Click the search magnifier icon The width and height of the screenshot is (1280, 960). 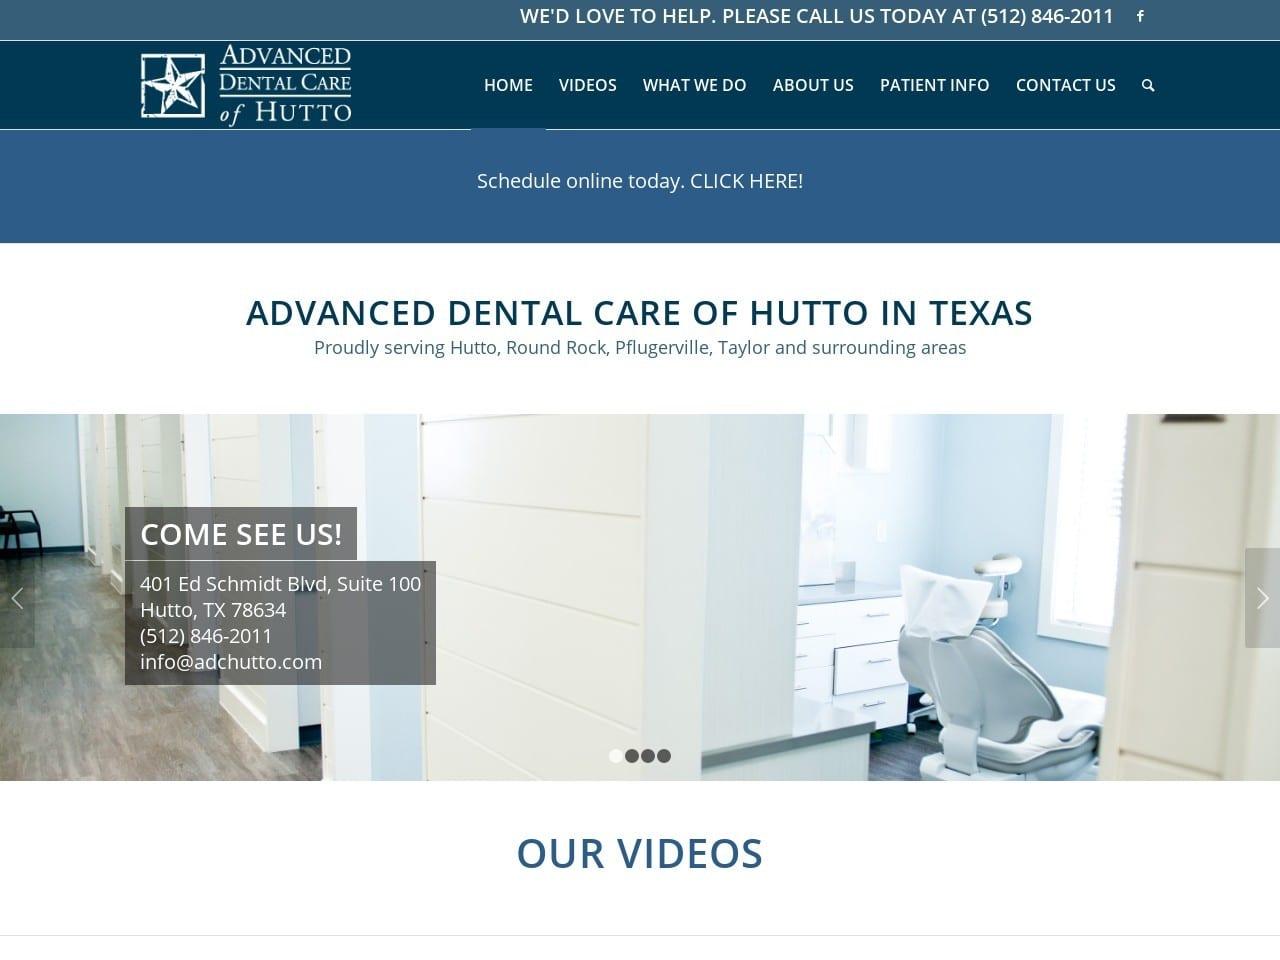(1148, 85)
